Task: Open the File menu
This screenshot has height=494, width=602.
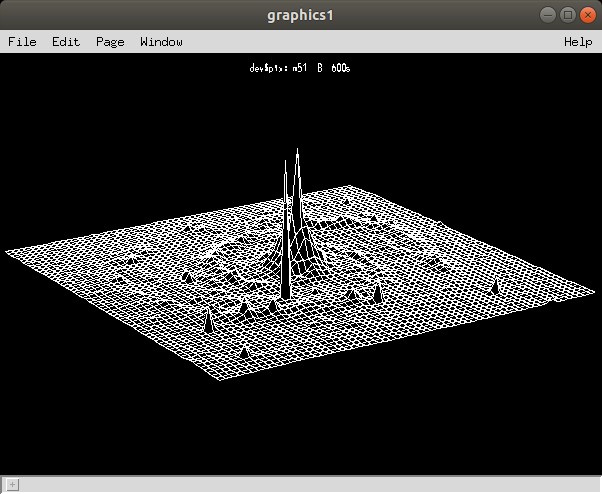Action: click(22, 42)
